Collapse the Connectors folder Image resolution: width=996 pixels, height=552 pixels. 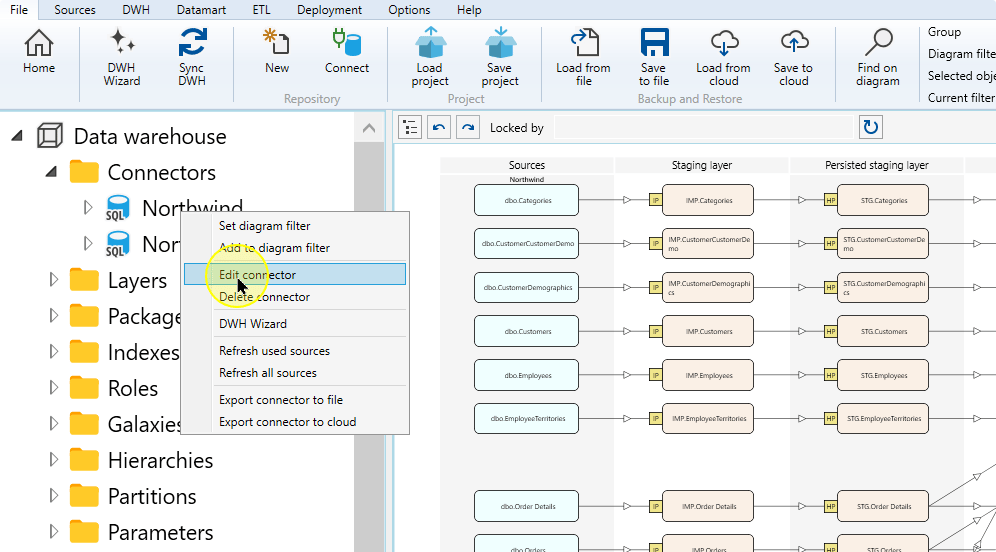click(x=51, y=172)
